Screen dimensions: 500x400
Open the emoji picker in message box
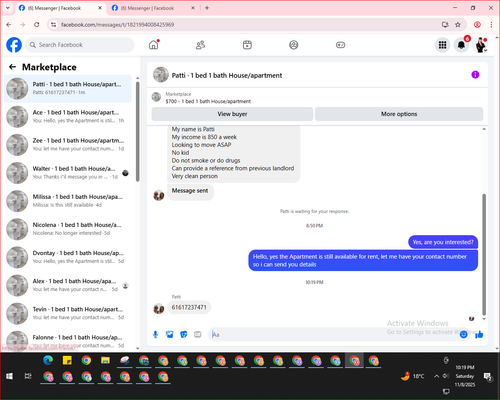tap(463, 334)
